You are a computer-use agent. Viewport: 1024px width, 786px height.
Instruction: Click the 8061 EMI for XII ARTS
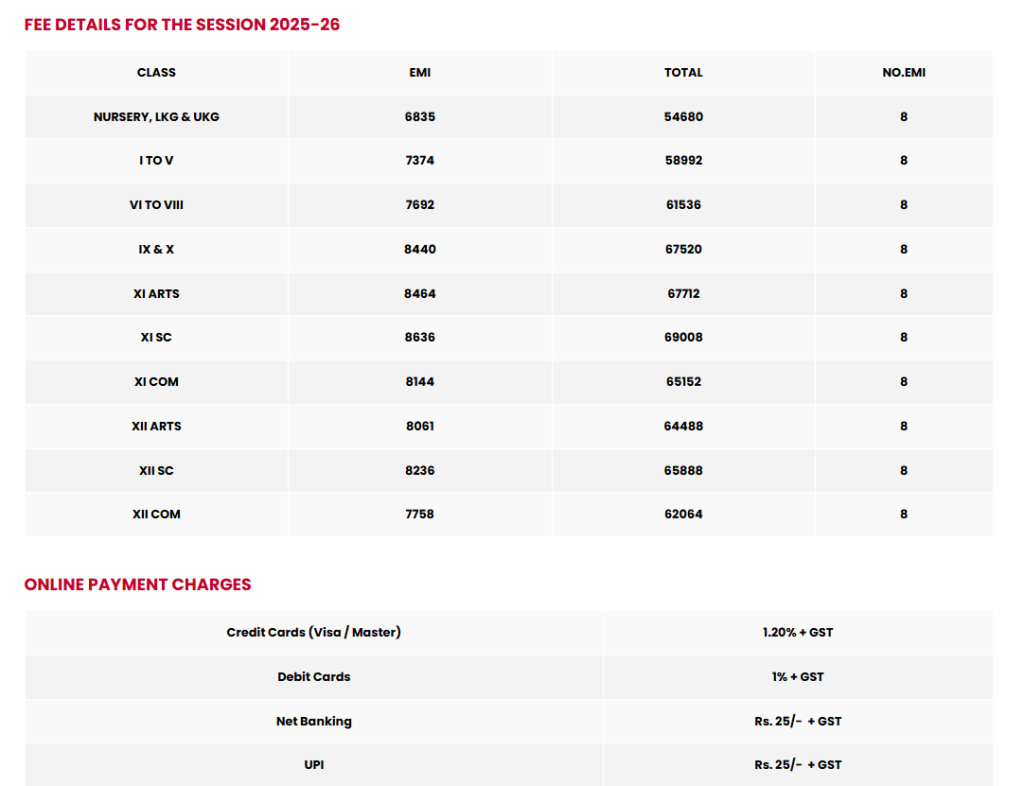(x=420, y=426)
